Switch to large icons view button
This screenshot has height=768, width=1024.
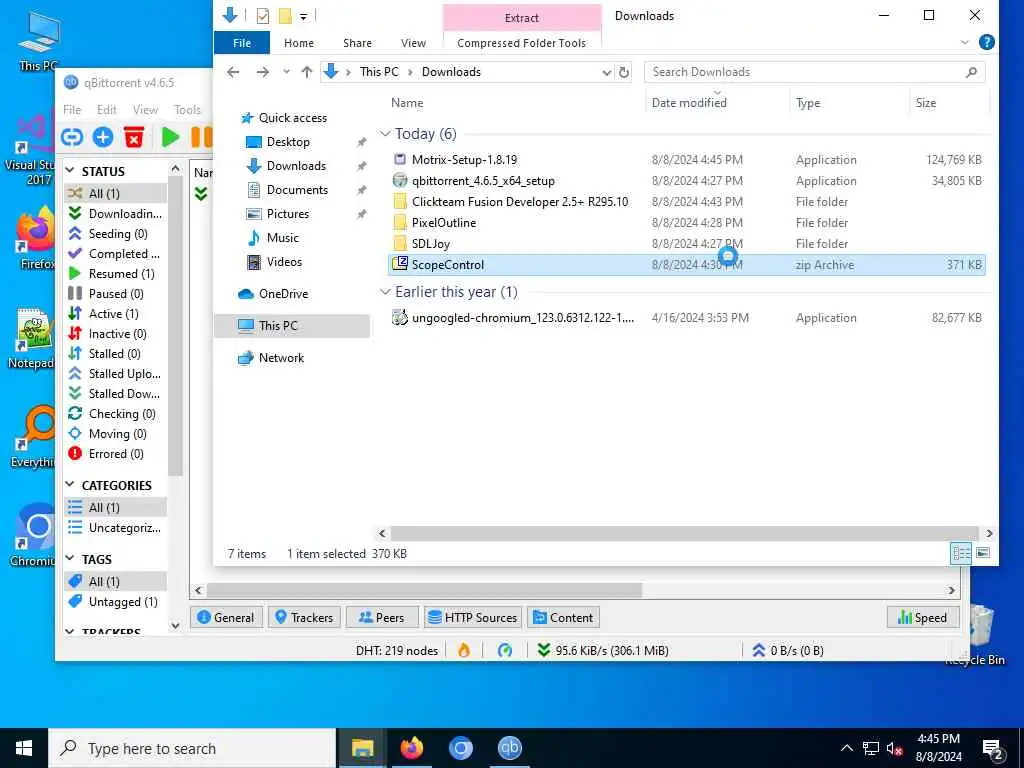[983, 554]
